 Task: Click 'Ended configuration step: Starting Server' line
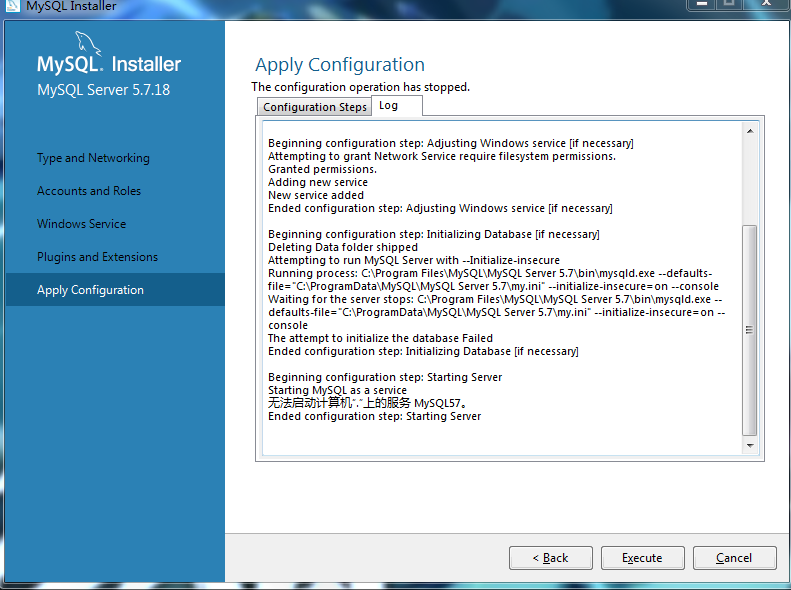point(374,416)
